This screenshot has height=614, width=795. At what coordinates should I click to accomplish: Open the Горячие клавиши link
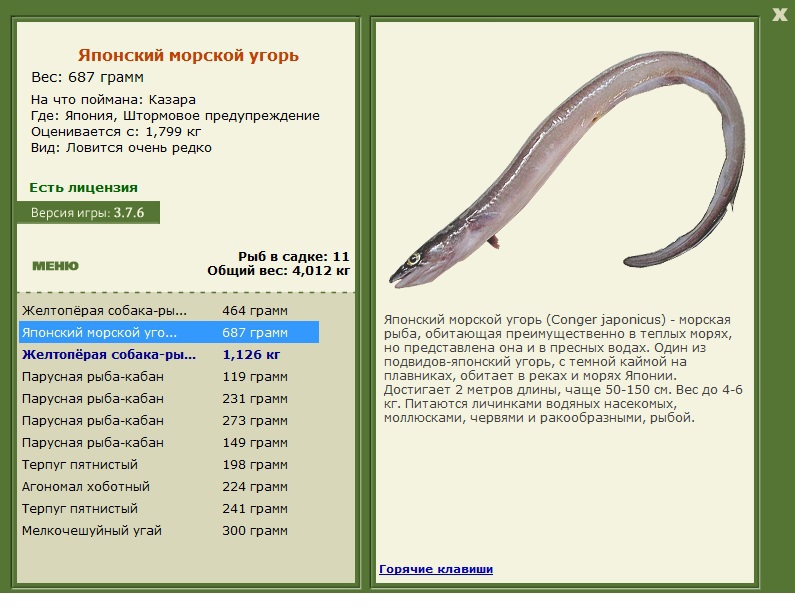(x=436, y=569)
